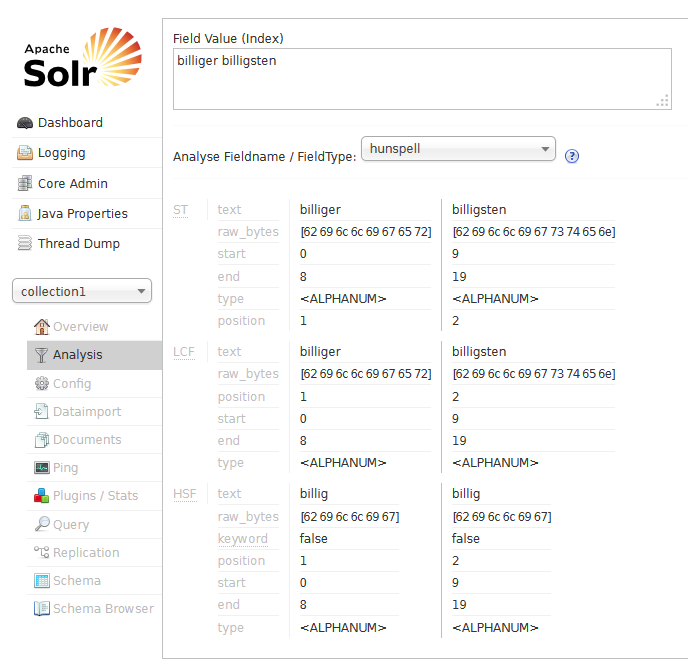Click the HSF filter abbreviation
This screenshot has height=663, width=688.
[x=183, y=493]
